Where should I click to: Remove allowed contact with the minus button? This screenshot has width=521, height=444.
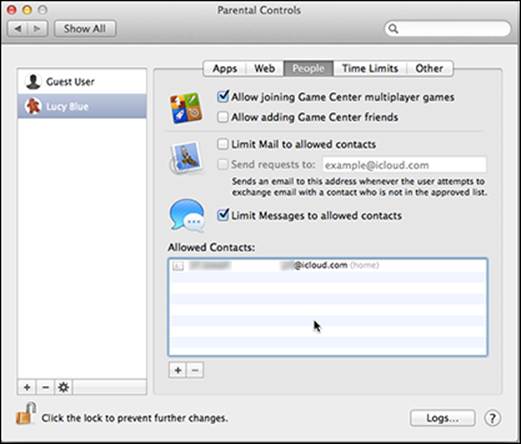point(195,370)
